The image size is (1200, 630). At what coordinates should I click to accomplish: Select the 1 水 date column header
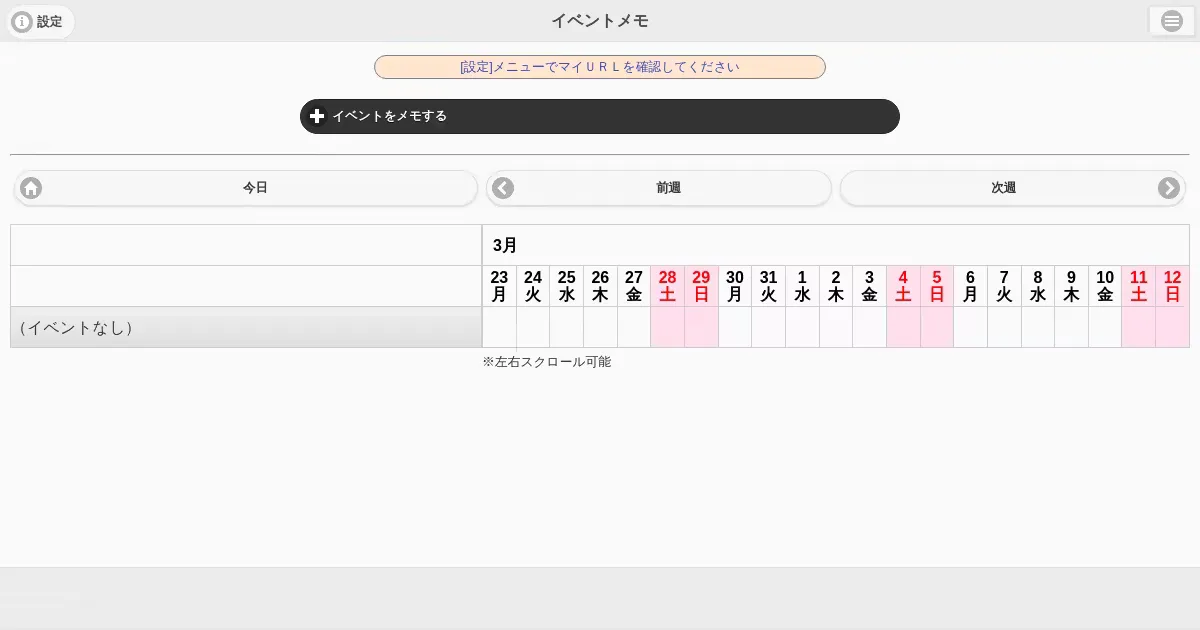click(x=802, y=286)
